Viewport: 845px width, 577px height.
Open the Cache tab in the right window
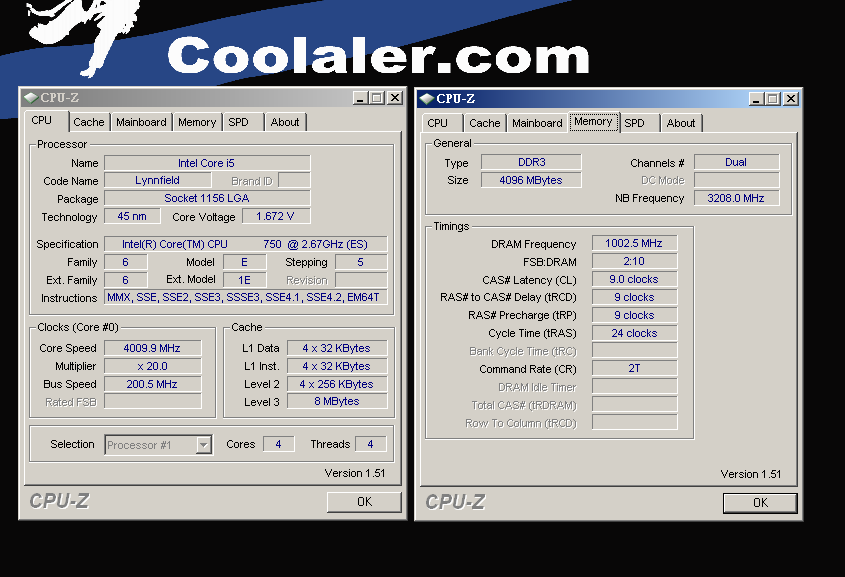click(x=485, y=123)
